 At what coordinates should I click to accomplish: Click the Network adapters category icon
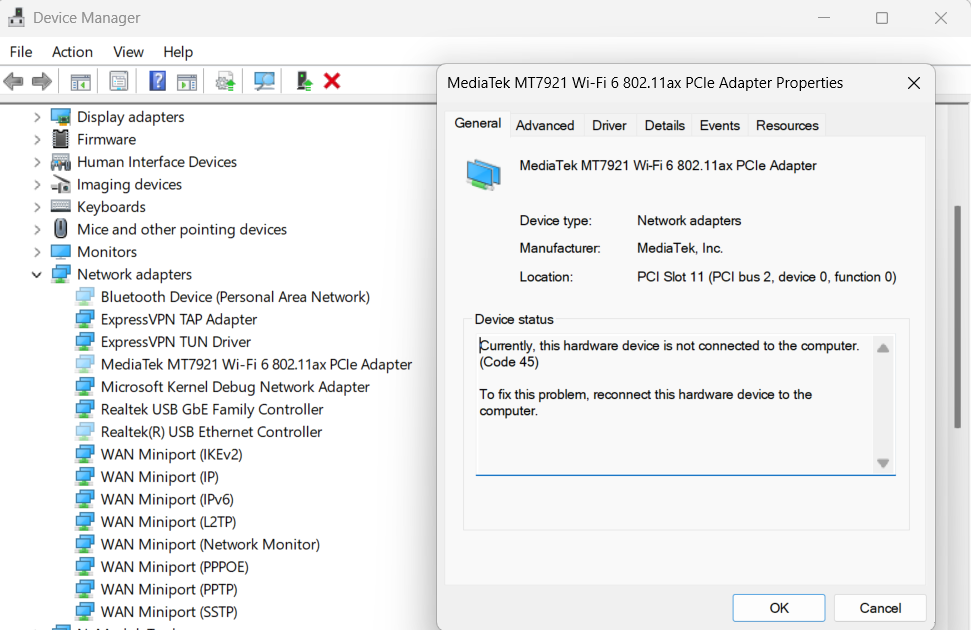point(61,274)
